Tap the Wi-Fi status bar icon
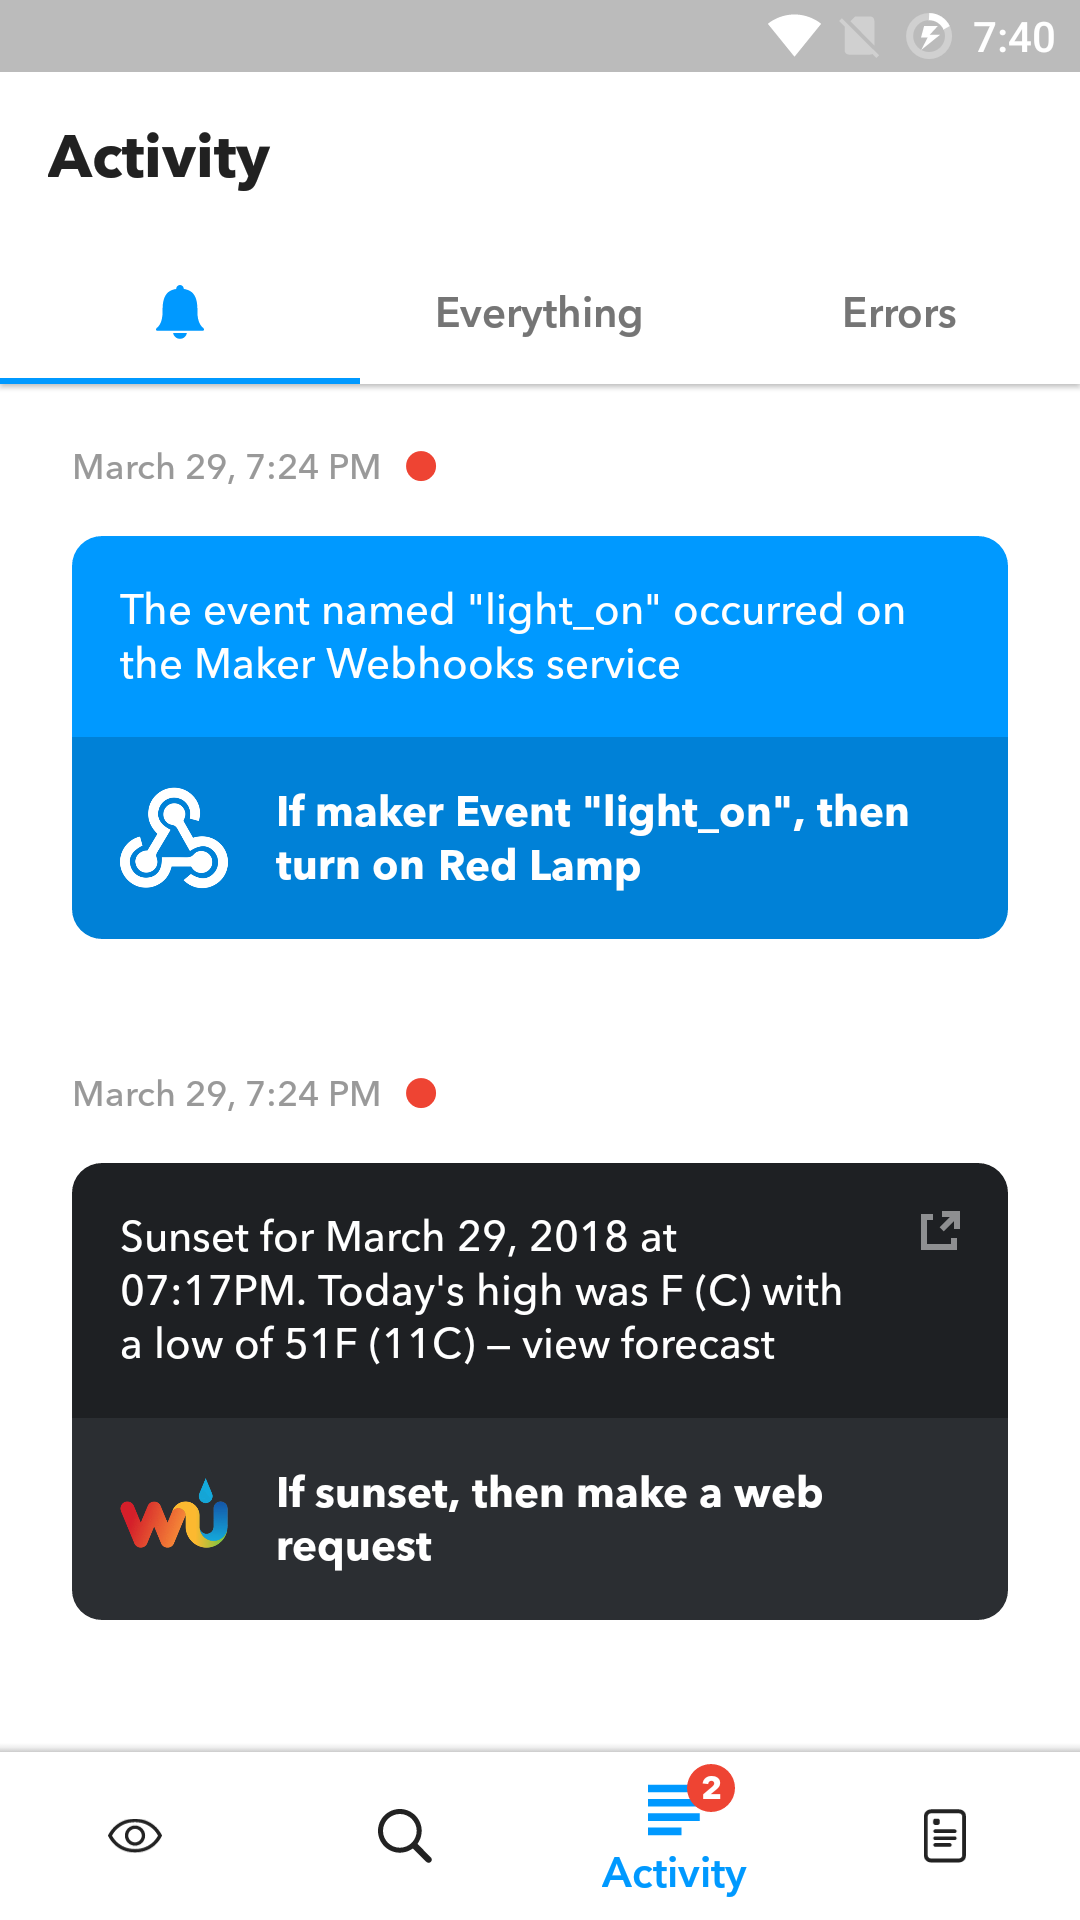 point(794,37)
